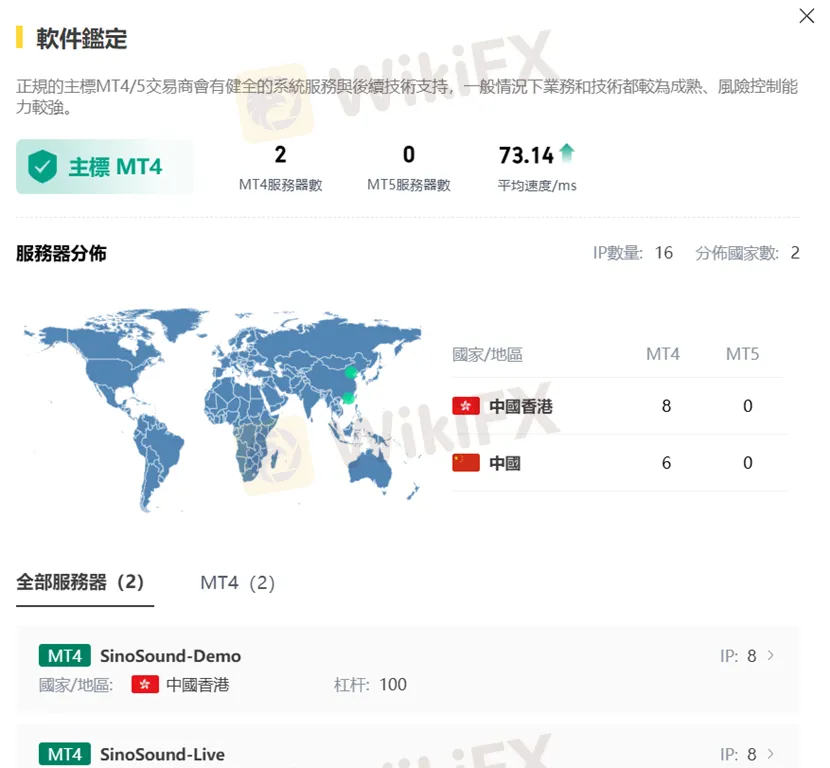
Task: Click the MT4 column header
Action: click(663, 354)
